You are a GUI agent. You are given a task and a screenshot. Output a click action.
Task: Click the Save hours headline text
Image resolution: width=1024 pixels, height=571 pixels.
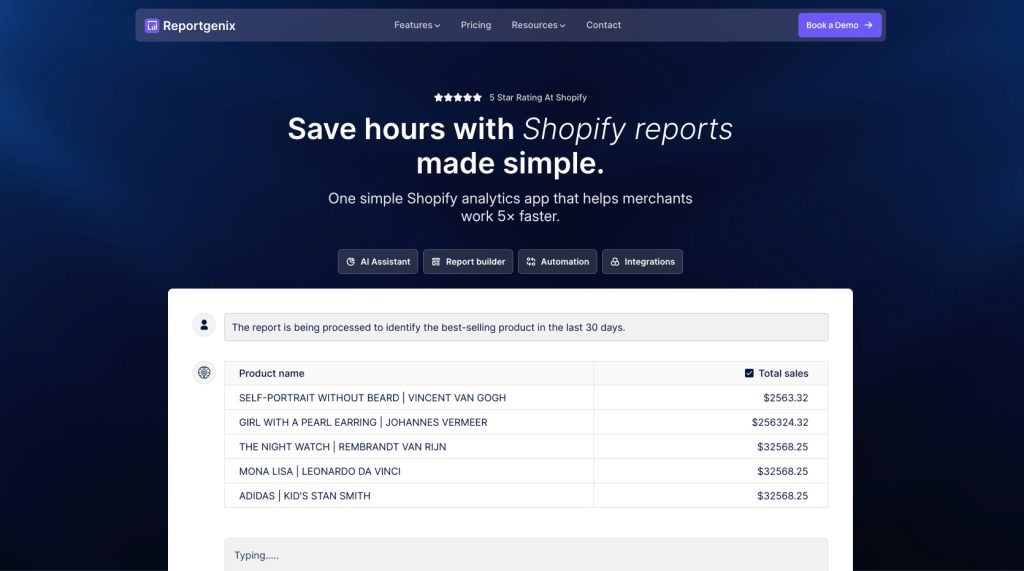pos(510,146)
